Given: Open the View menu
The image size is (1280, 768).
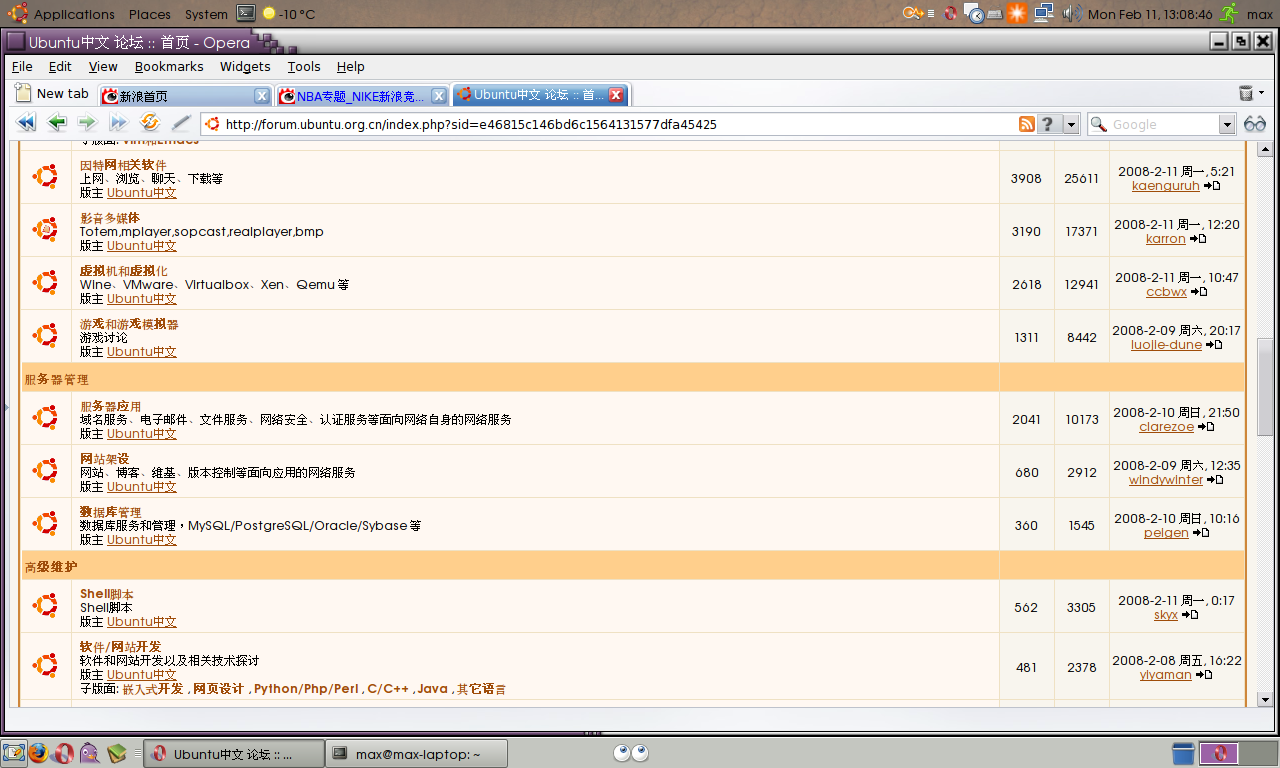Looking at the screenshot, I should coord(103,66).
